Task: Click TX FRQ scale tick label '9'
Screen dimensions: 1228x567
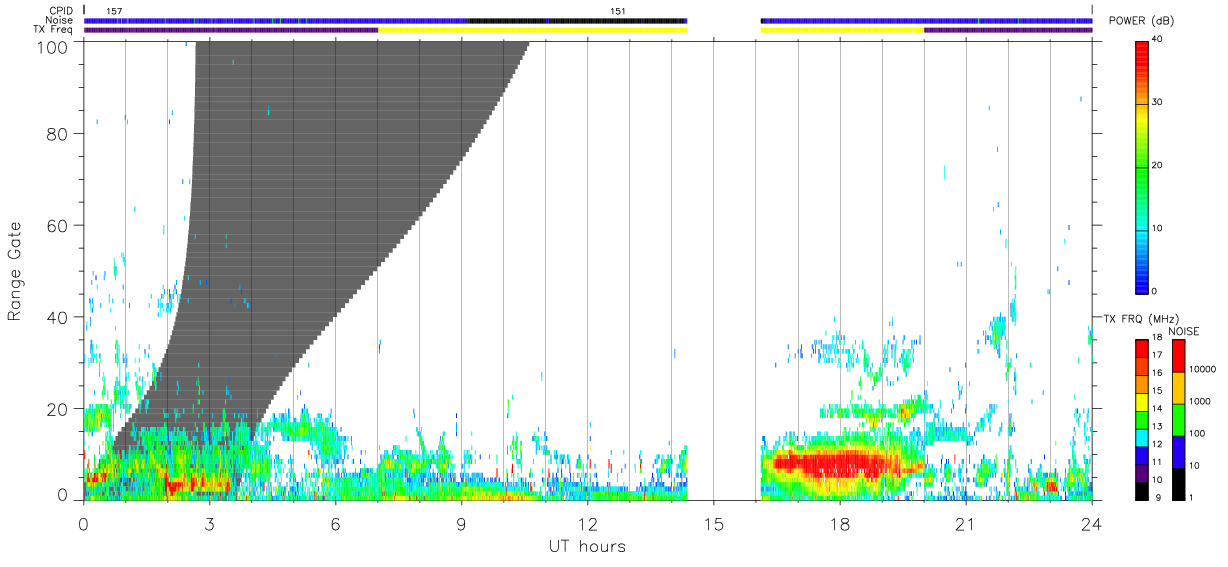Action: pos(1157,497)
